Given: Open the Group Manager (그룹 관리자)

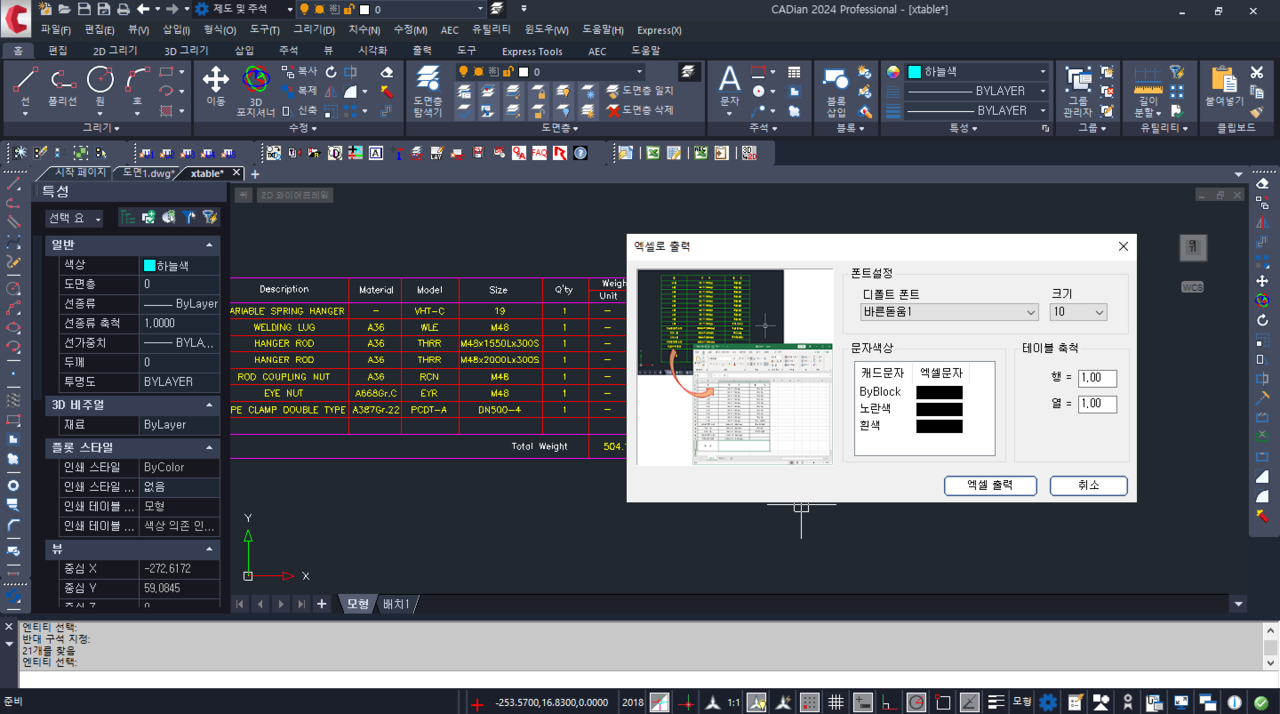Looking at the screenshot, I should coord(1078,82).
